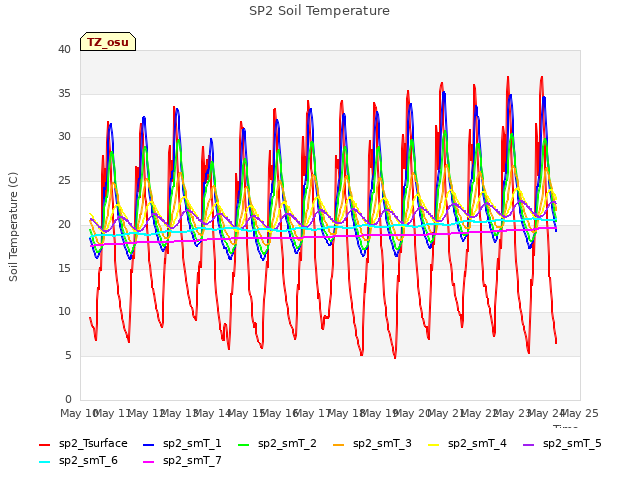Toggle sp2_smT_2 series in the legend
Image resolution: width=640 pixels, height=480 pixels.
pyautogui.click(x=278, y=443)
